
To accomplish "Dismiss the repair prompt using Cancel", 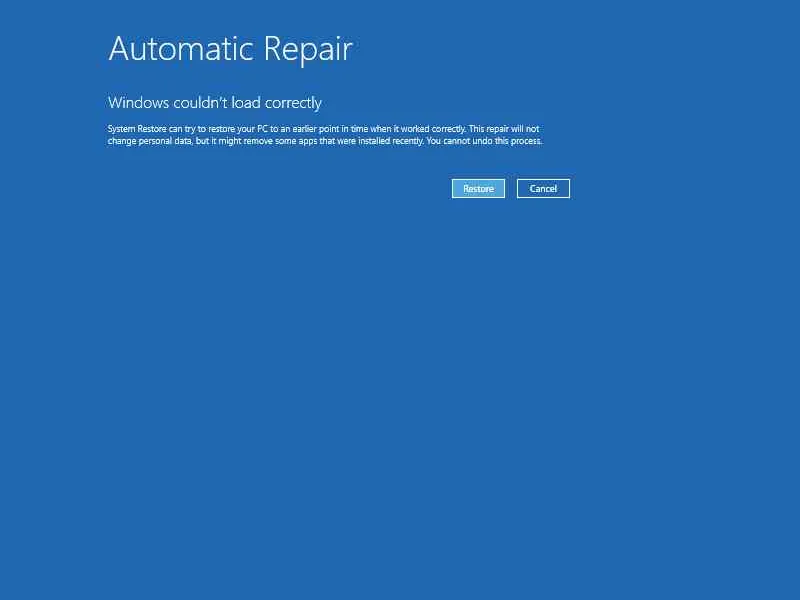I will click(543, 188).
